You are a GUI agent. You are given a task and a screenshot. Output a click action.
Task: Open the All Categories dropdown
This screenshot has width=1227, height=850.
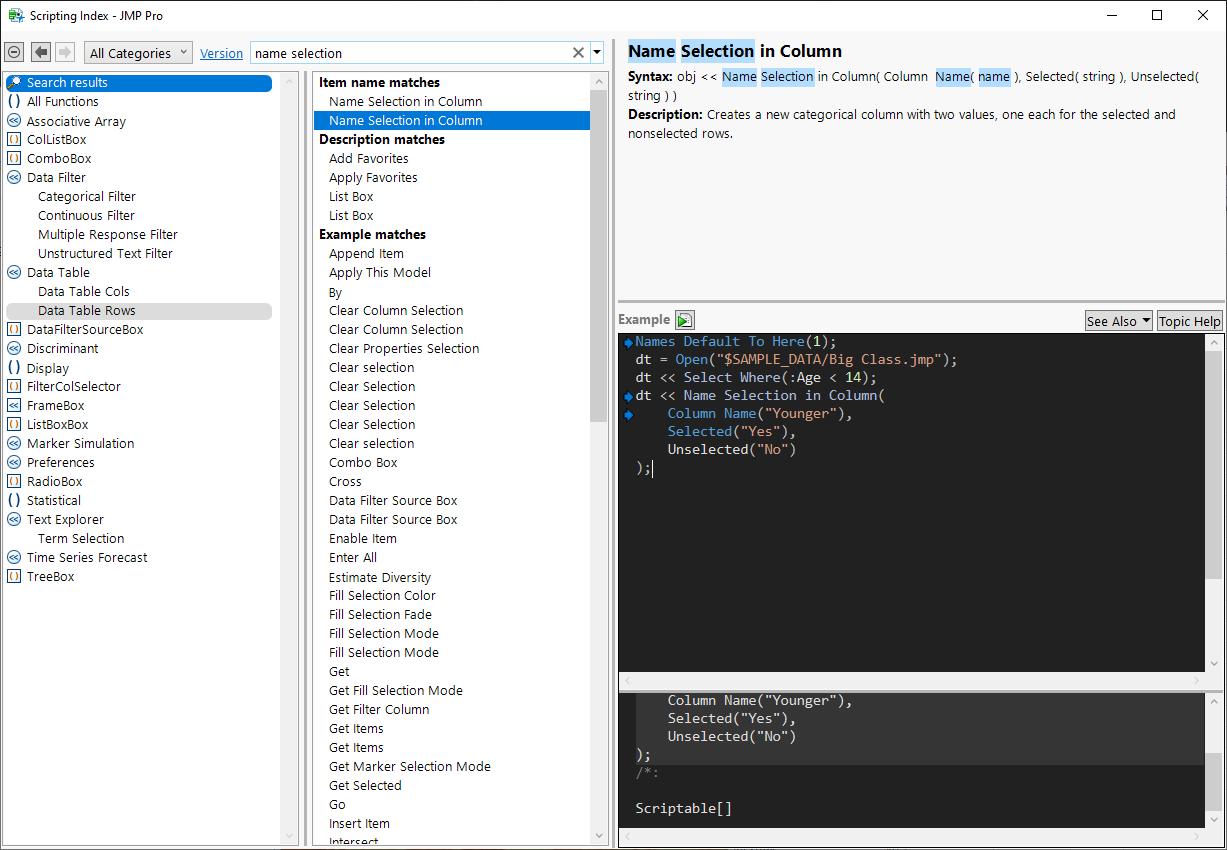point(138,53)
